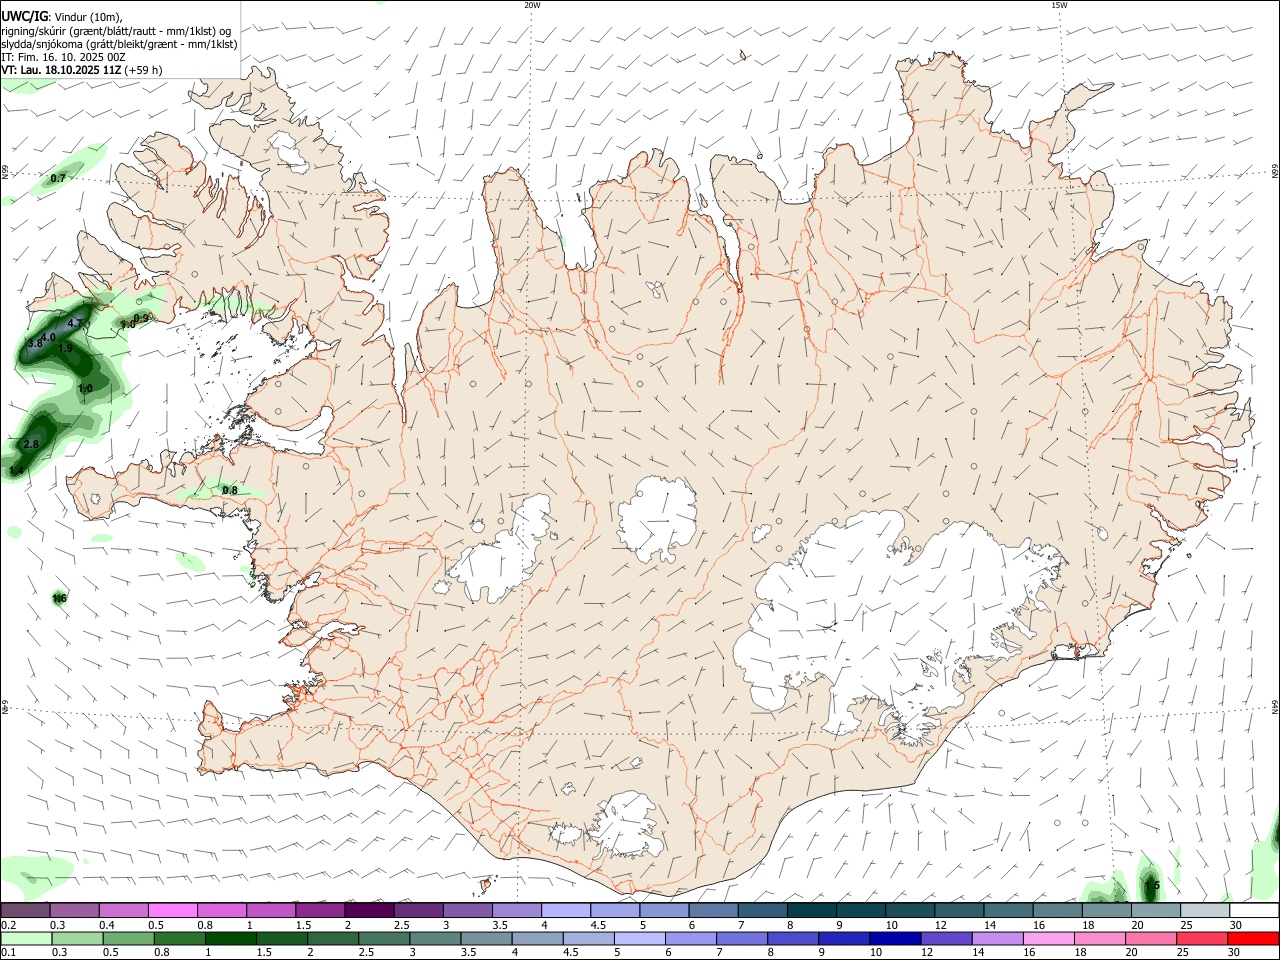Image resolution: width=1280 pixels, height=960 pixels.
Task: Click the 0.8 value on the Snæfellsnes peninsula
Action: tap(230, 490)
